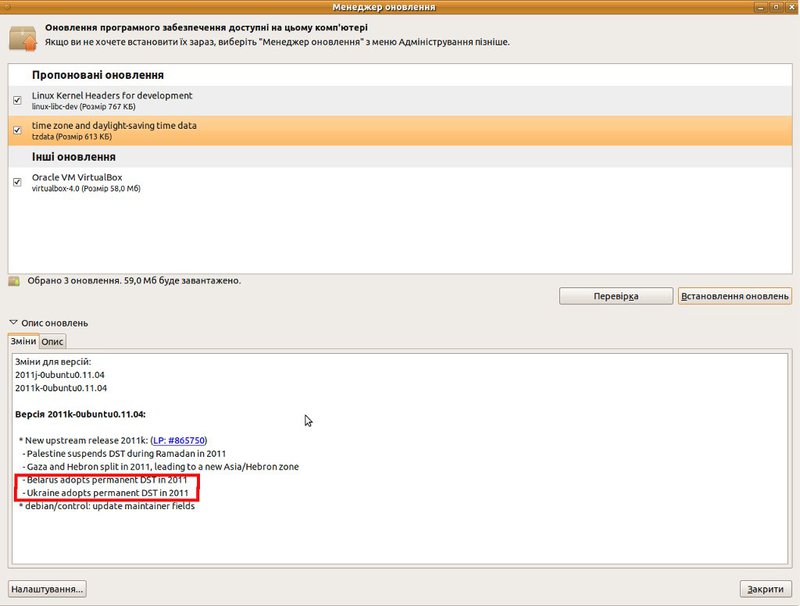Select the "Зміни" tab
Screen dimensions: 800x606
coord(23,342)
